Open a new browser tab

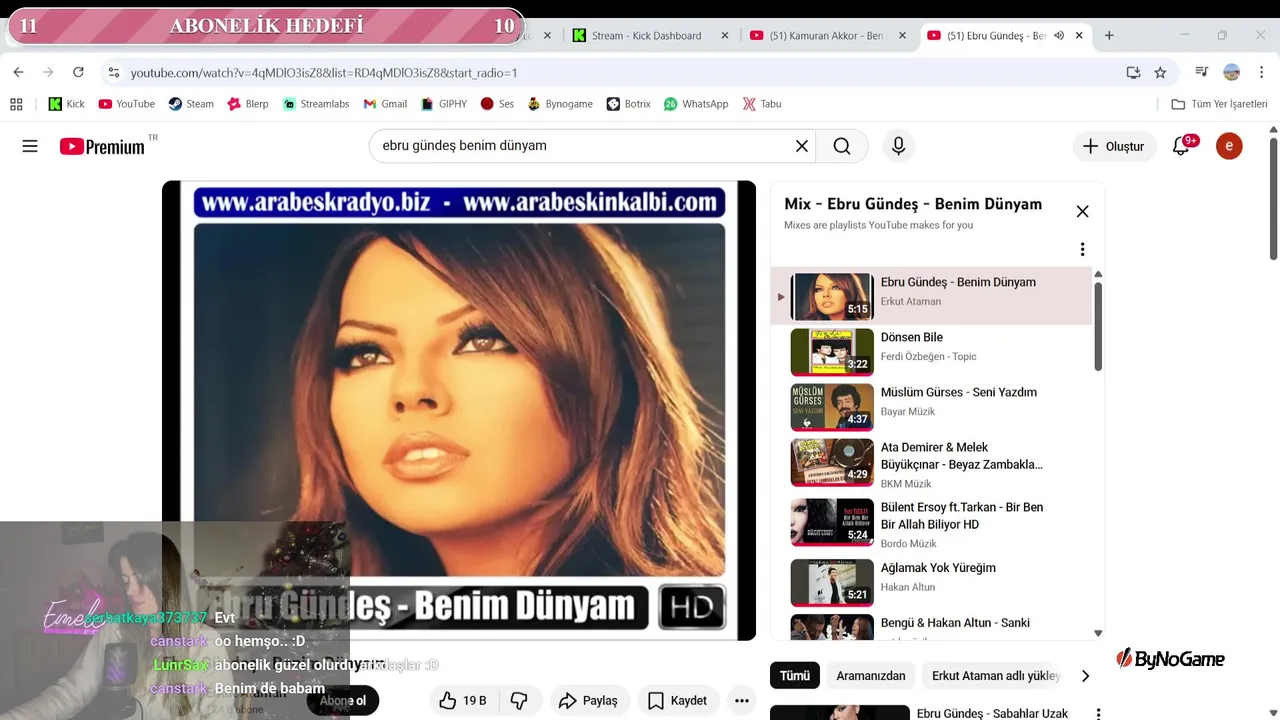click(x=1109, y=35)
